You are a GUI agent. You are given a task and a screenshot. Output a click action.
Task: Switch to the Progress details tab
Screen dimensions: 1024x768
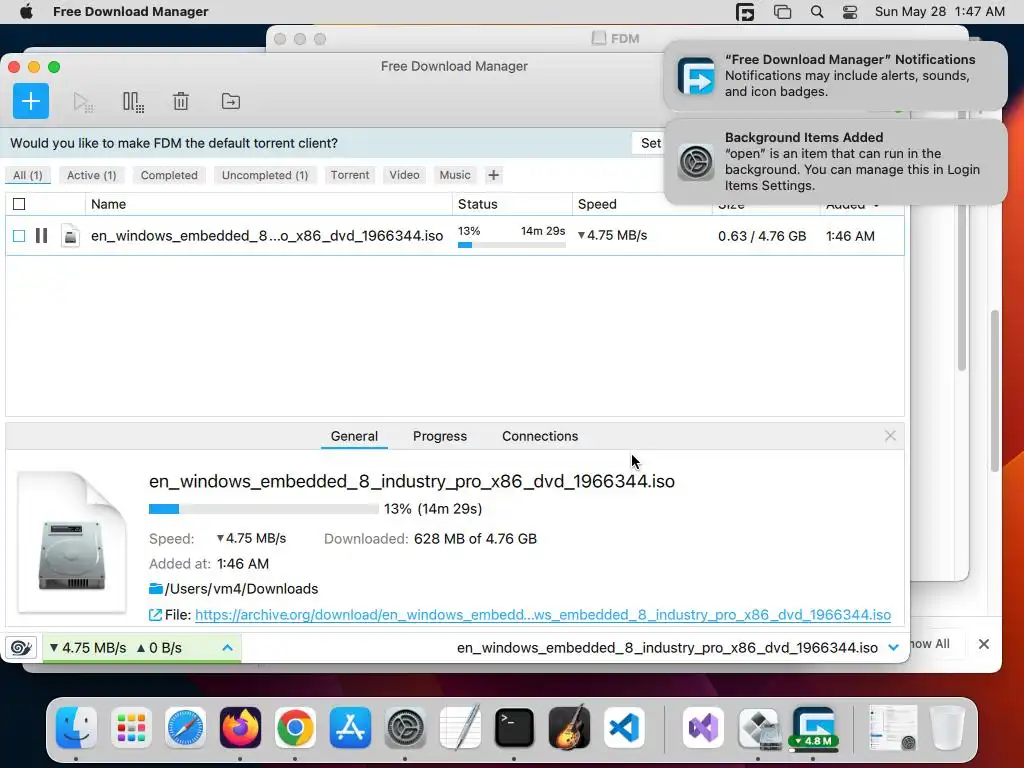coord(440,436)
